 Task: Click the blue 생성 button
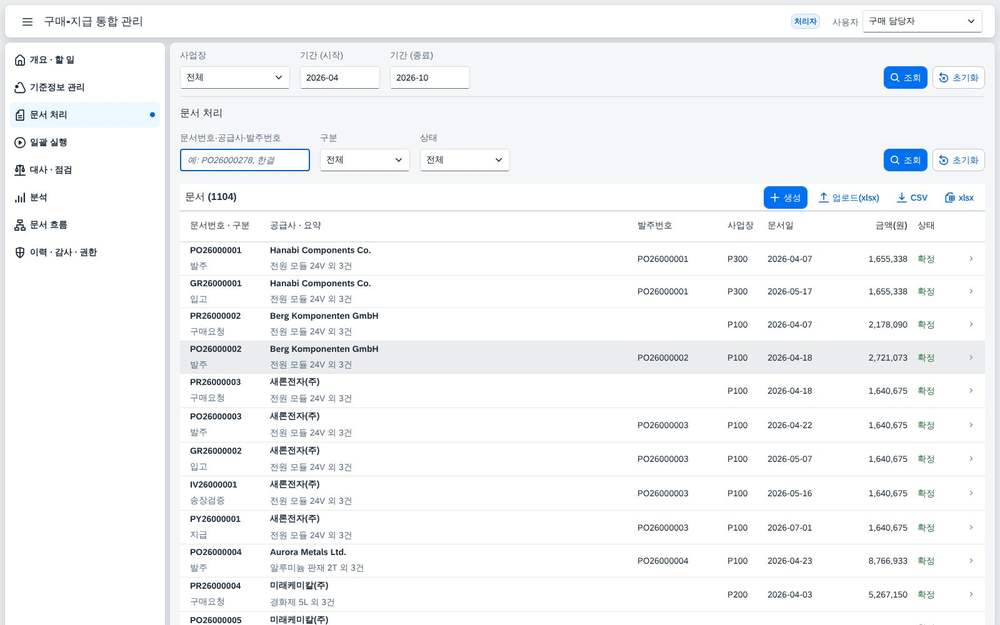pyautogui.click(x=785, y=198)
